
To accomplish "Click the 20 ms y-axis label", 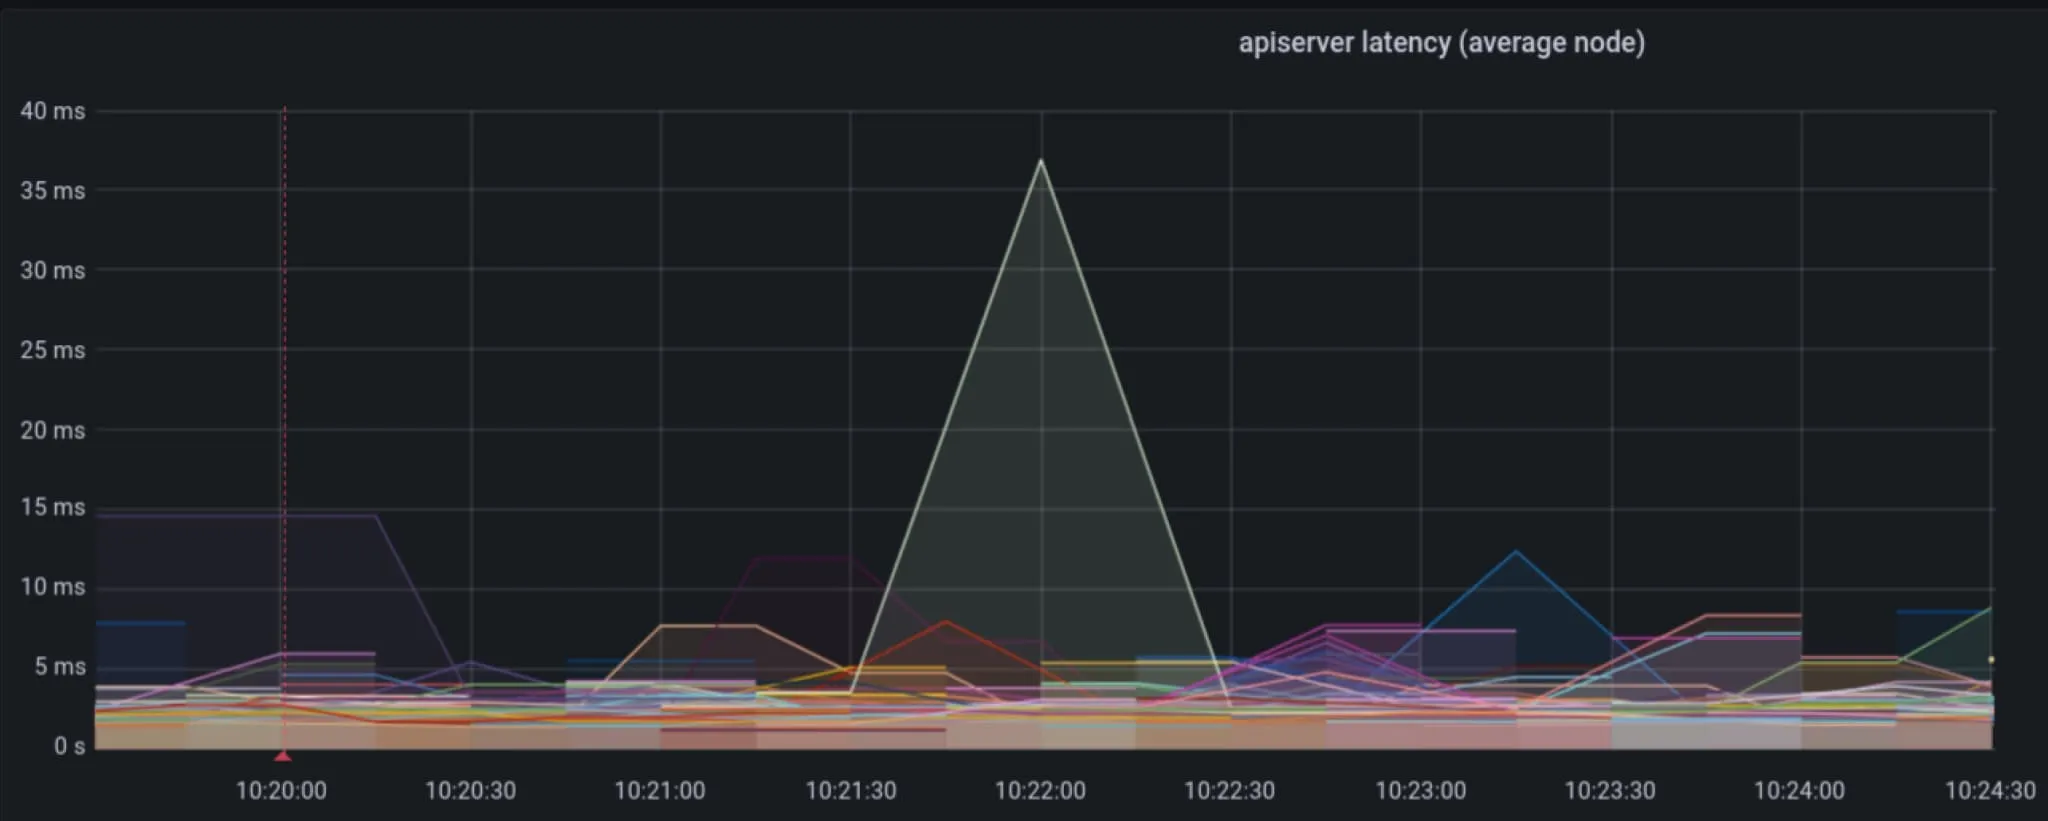I will point(52,430).
